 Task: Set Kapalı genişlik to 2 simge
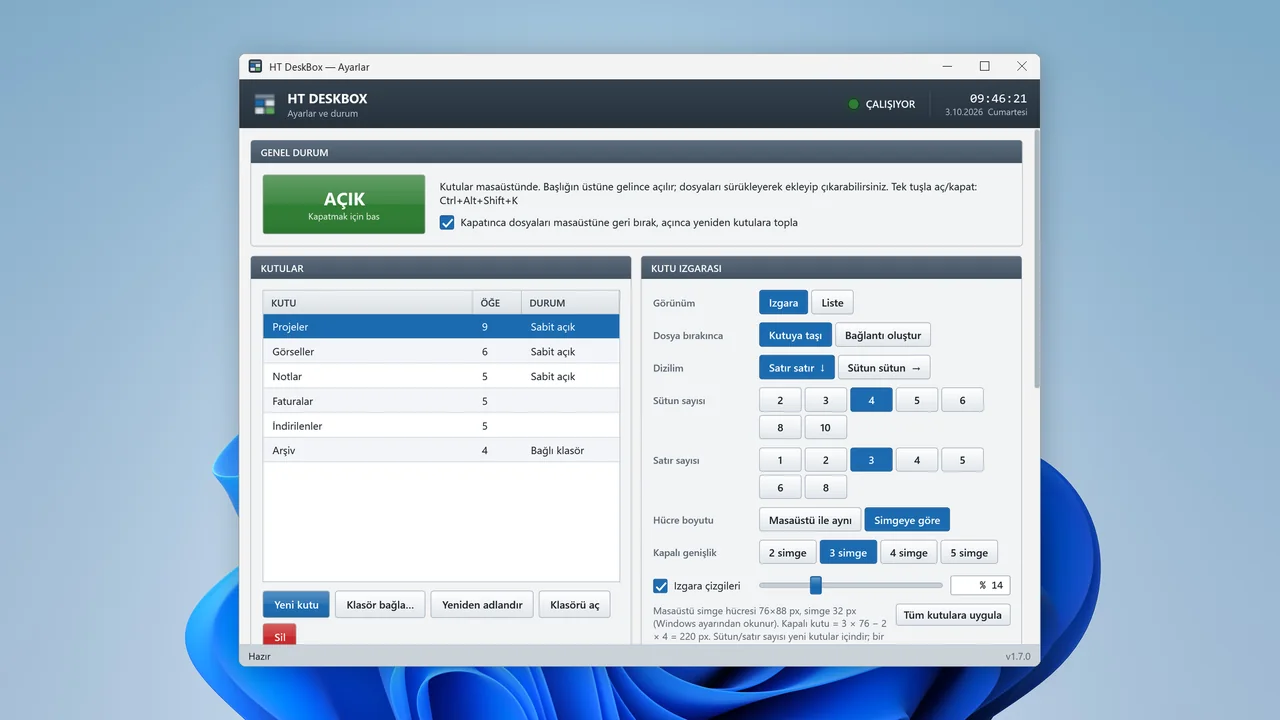pyautogui.click(x=787, y=553)
